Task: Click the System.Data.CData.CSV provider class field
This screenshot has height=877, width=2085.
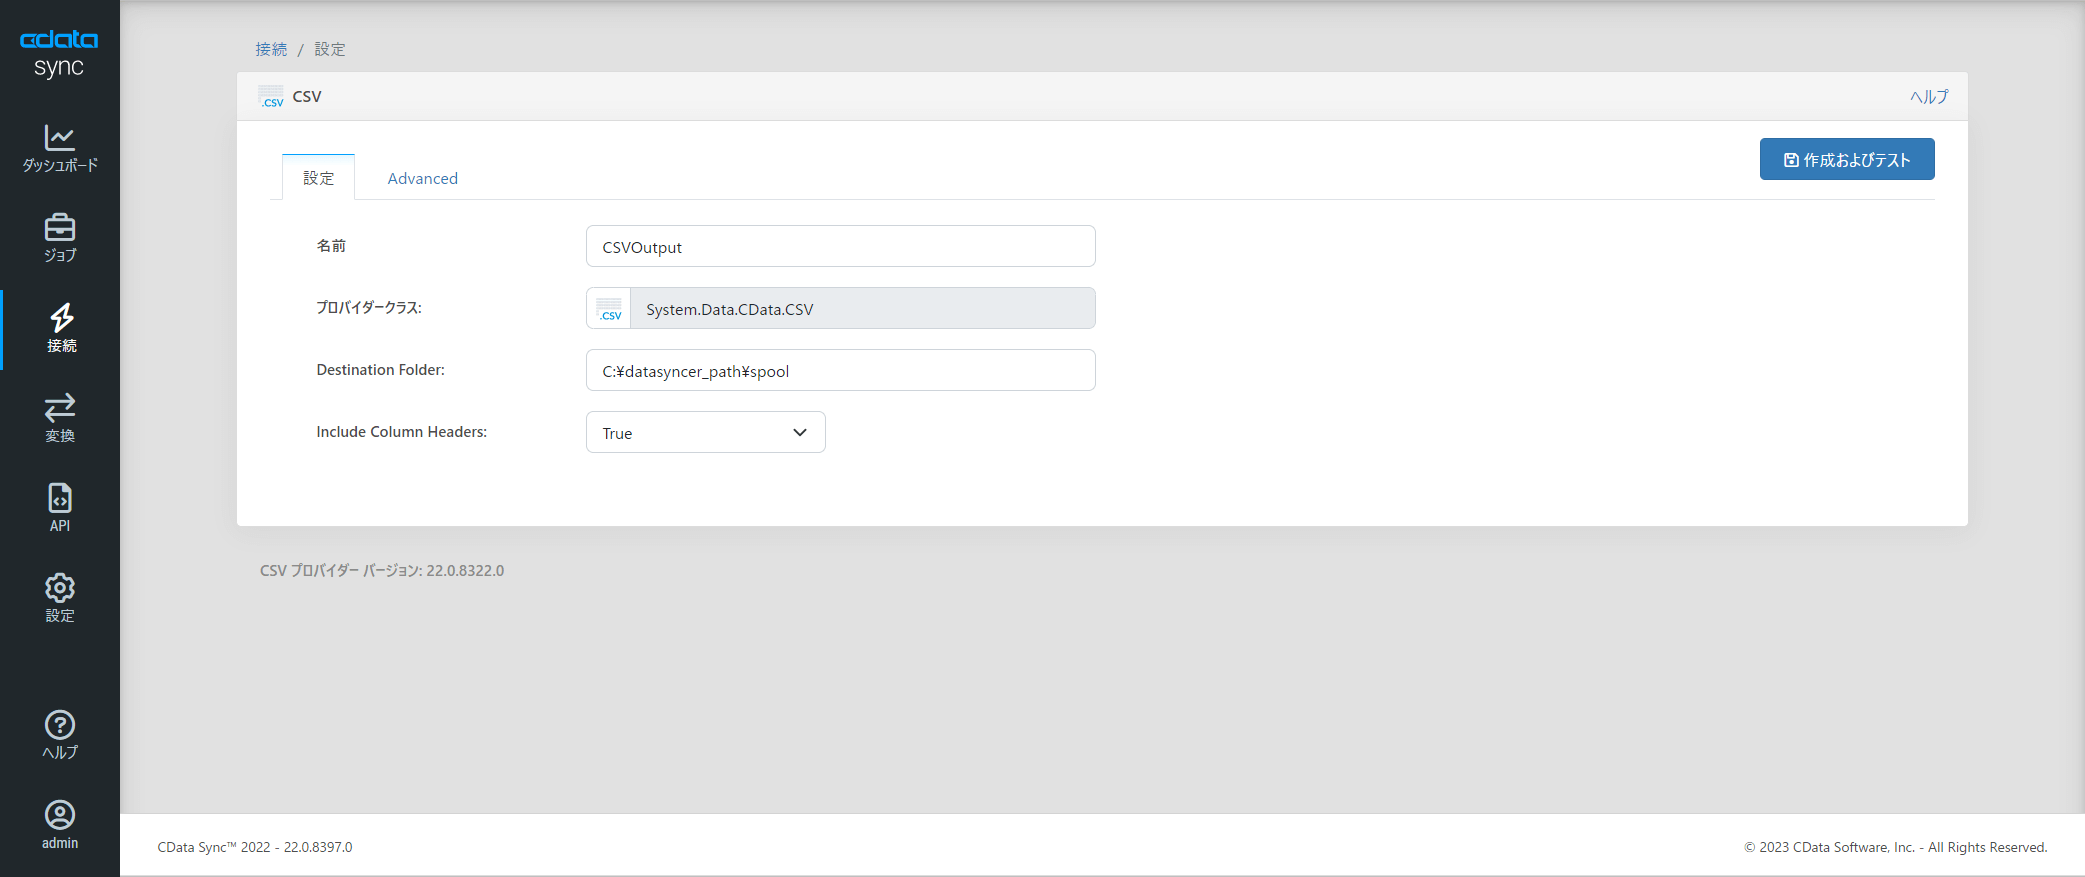Action: pyautogui.click(x=863, y=308)
